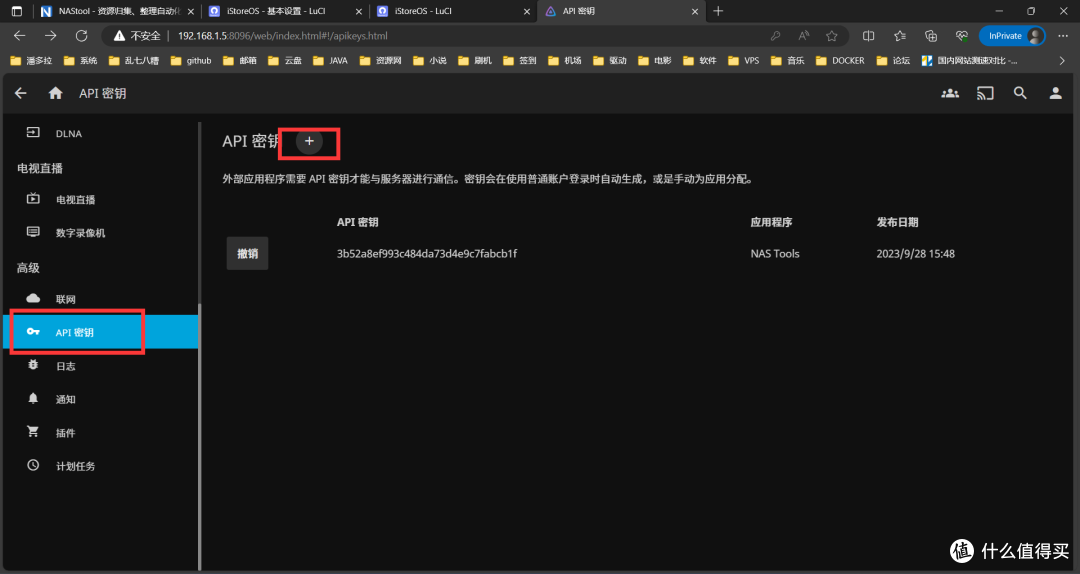
Task: Open github bookmarks folder
Action: click(x=191, y=61)
